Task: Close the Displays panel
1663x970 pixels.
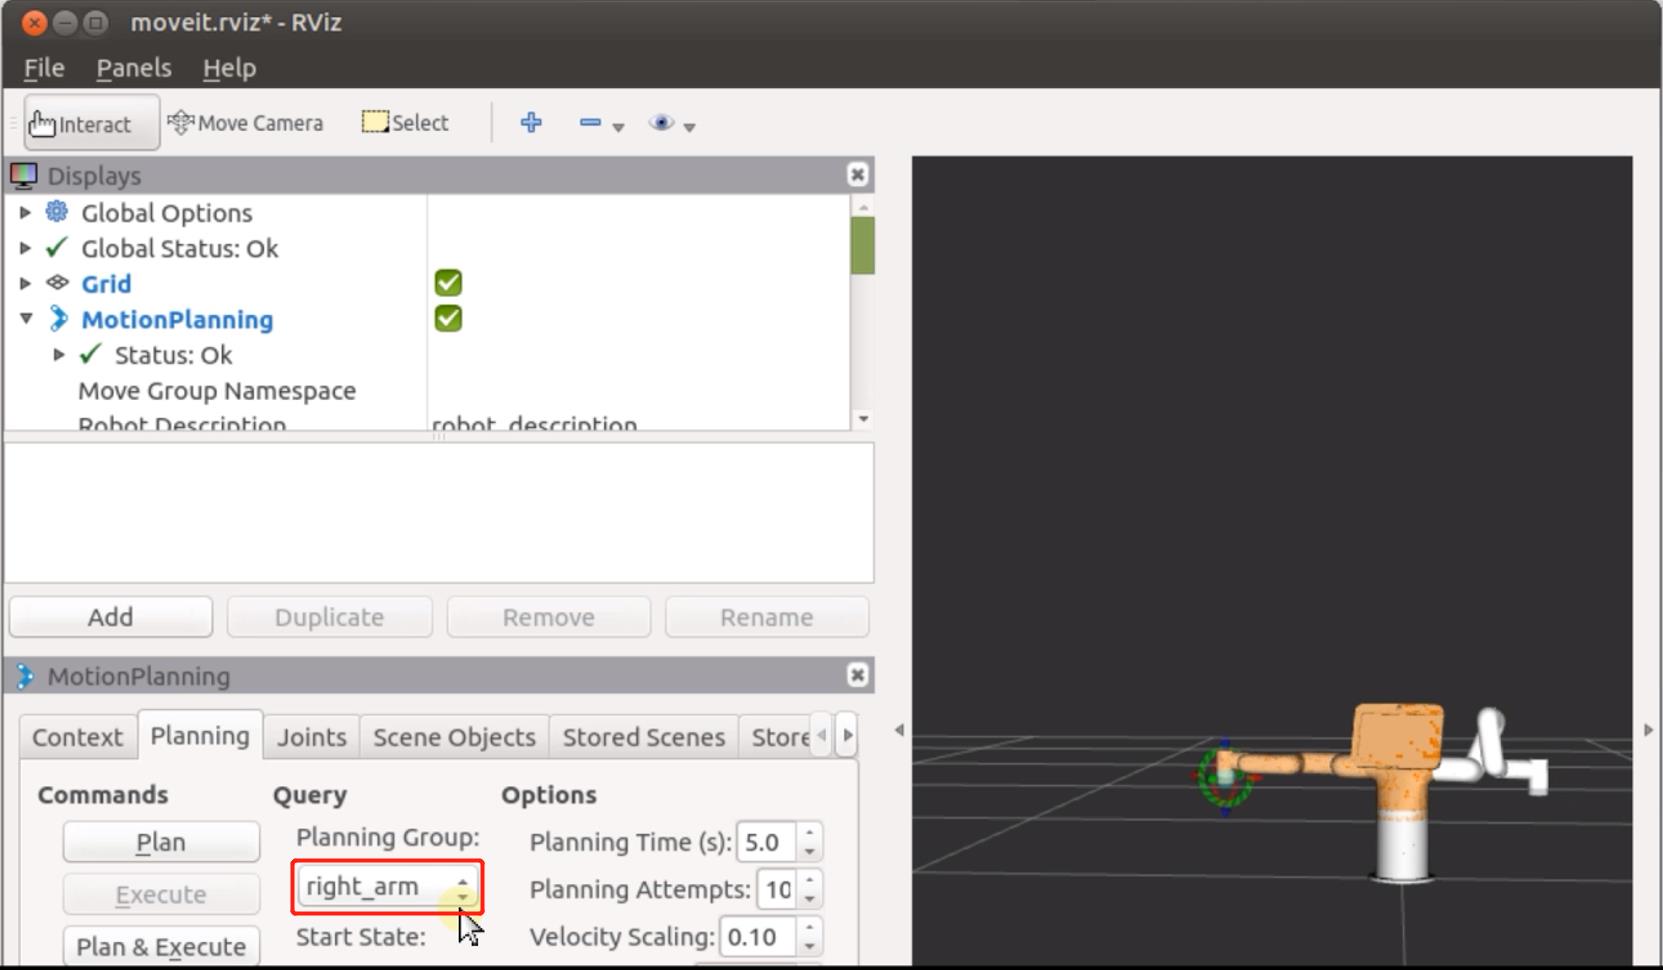Action: pos(857,175)
